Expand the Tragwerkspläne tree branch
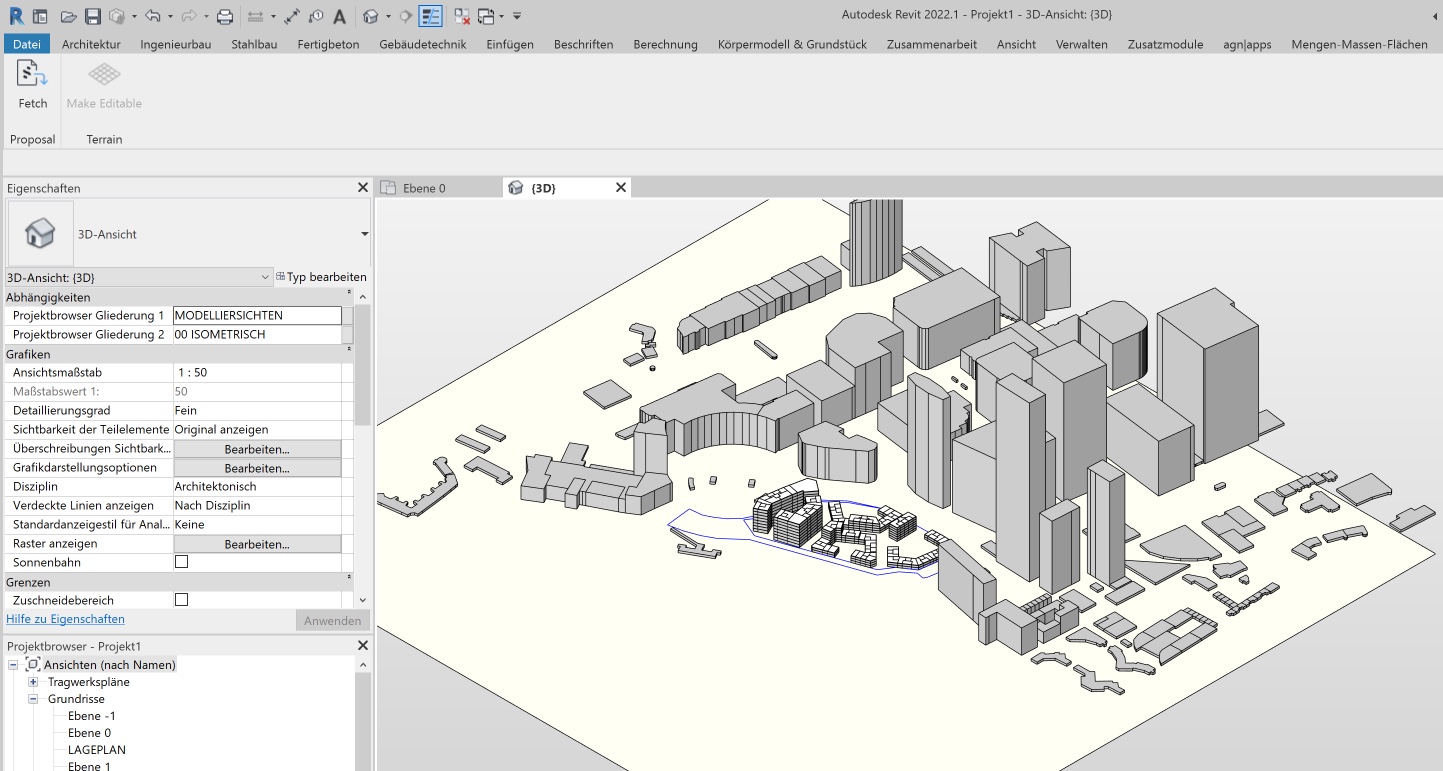 point(33,681)
